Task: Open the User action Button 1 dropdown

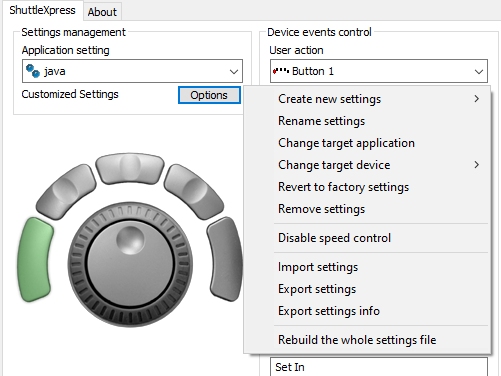Action: point(379,71)
